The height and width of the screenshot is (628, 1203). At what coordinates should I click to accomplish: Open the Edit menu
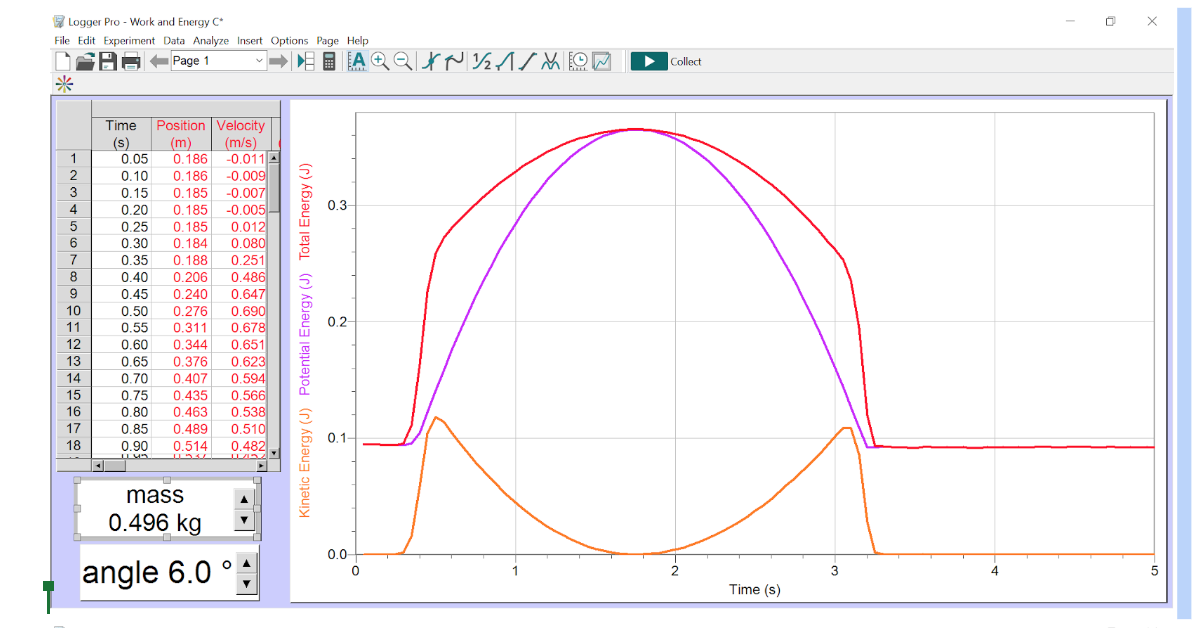click(86, 41)
